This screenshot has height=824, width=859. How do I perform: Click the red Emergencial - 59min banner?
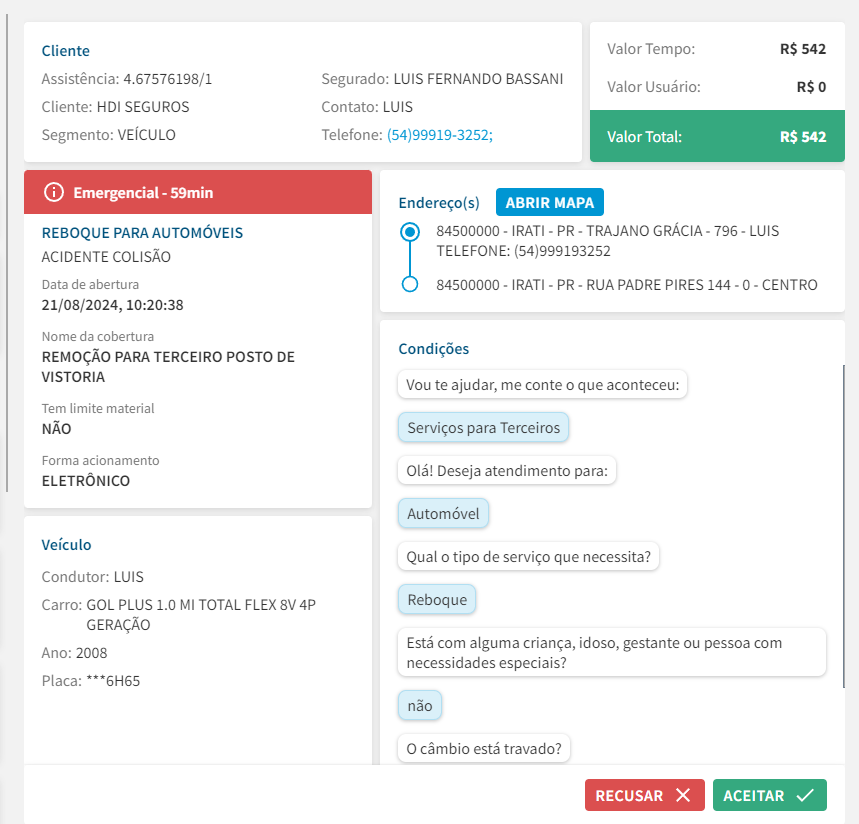pos(198,192)
